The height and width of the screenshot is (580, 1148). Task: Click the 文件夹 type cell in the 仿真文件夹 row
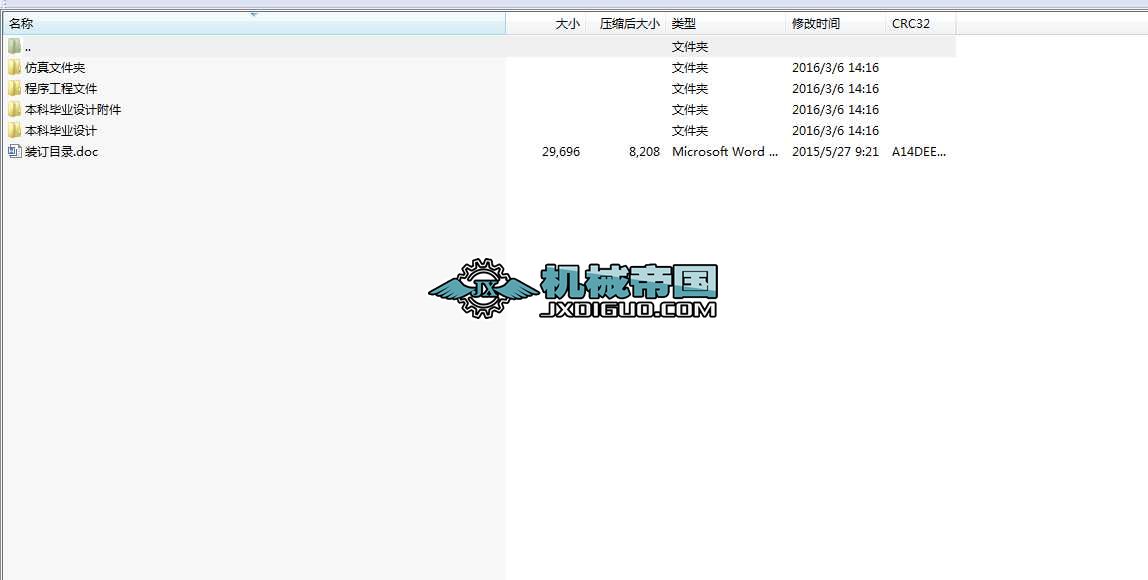(690, 67)
